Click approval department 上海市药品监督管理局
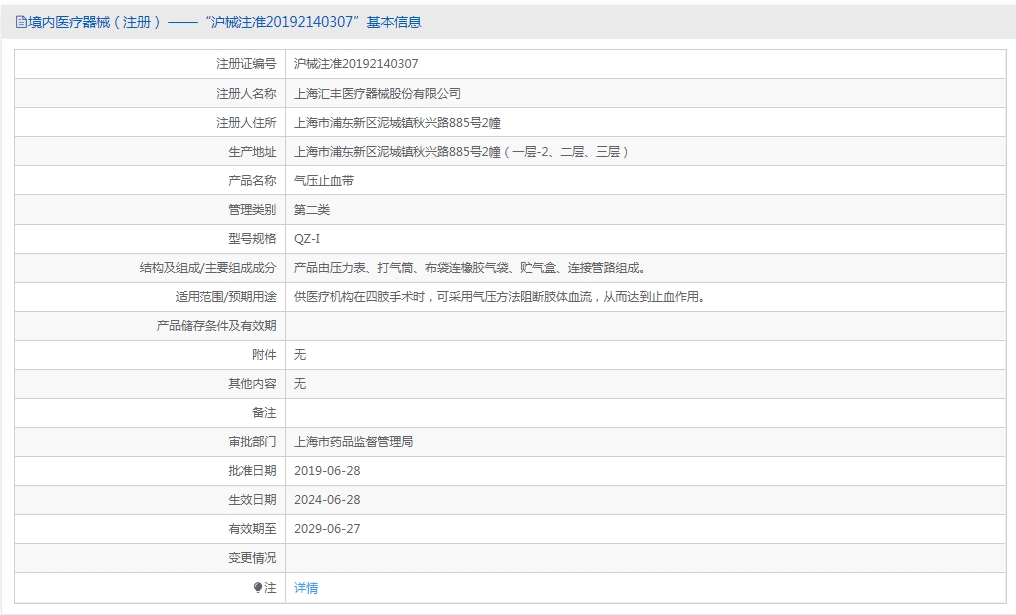The image size is (1016, 615). coord(353,441)
